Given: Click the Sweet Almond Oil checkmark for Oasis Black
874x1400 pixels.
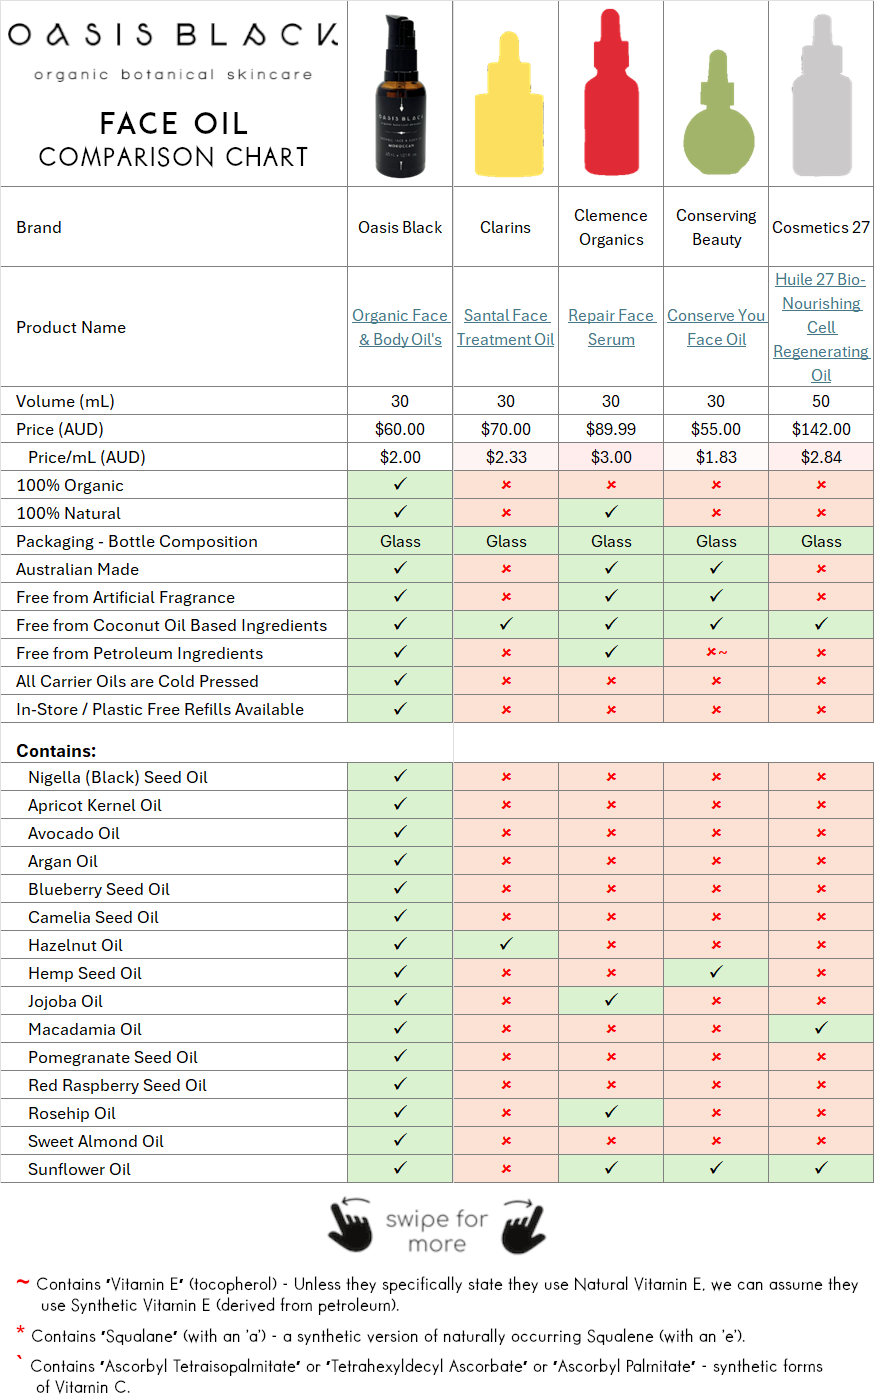Looking at the screenshot, I should (x=400, y=1140).
